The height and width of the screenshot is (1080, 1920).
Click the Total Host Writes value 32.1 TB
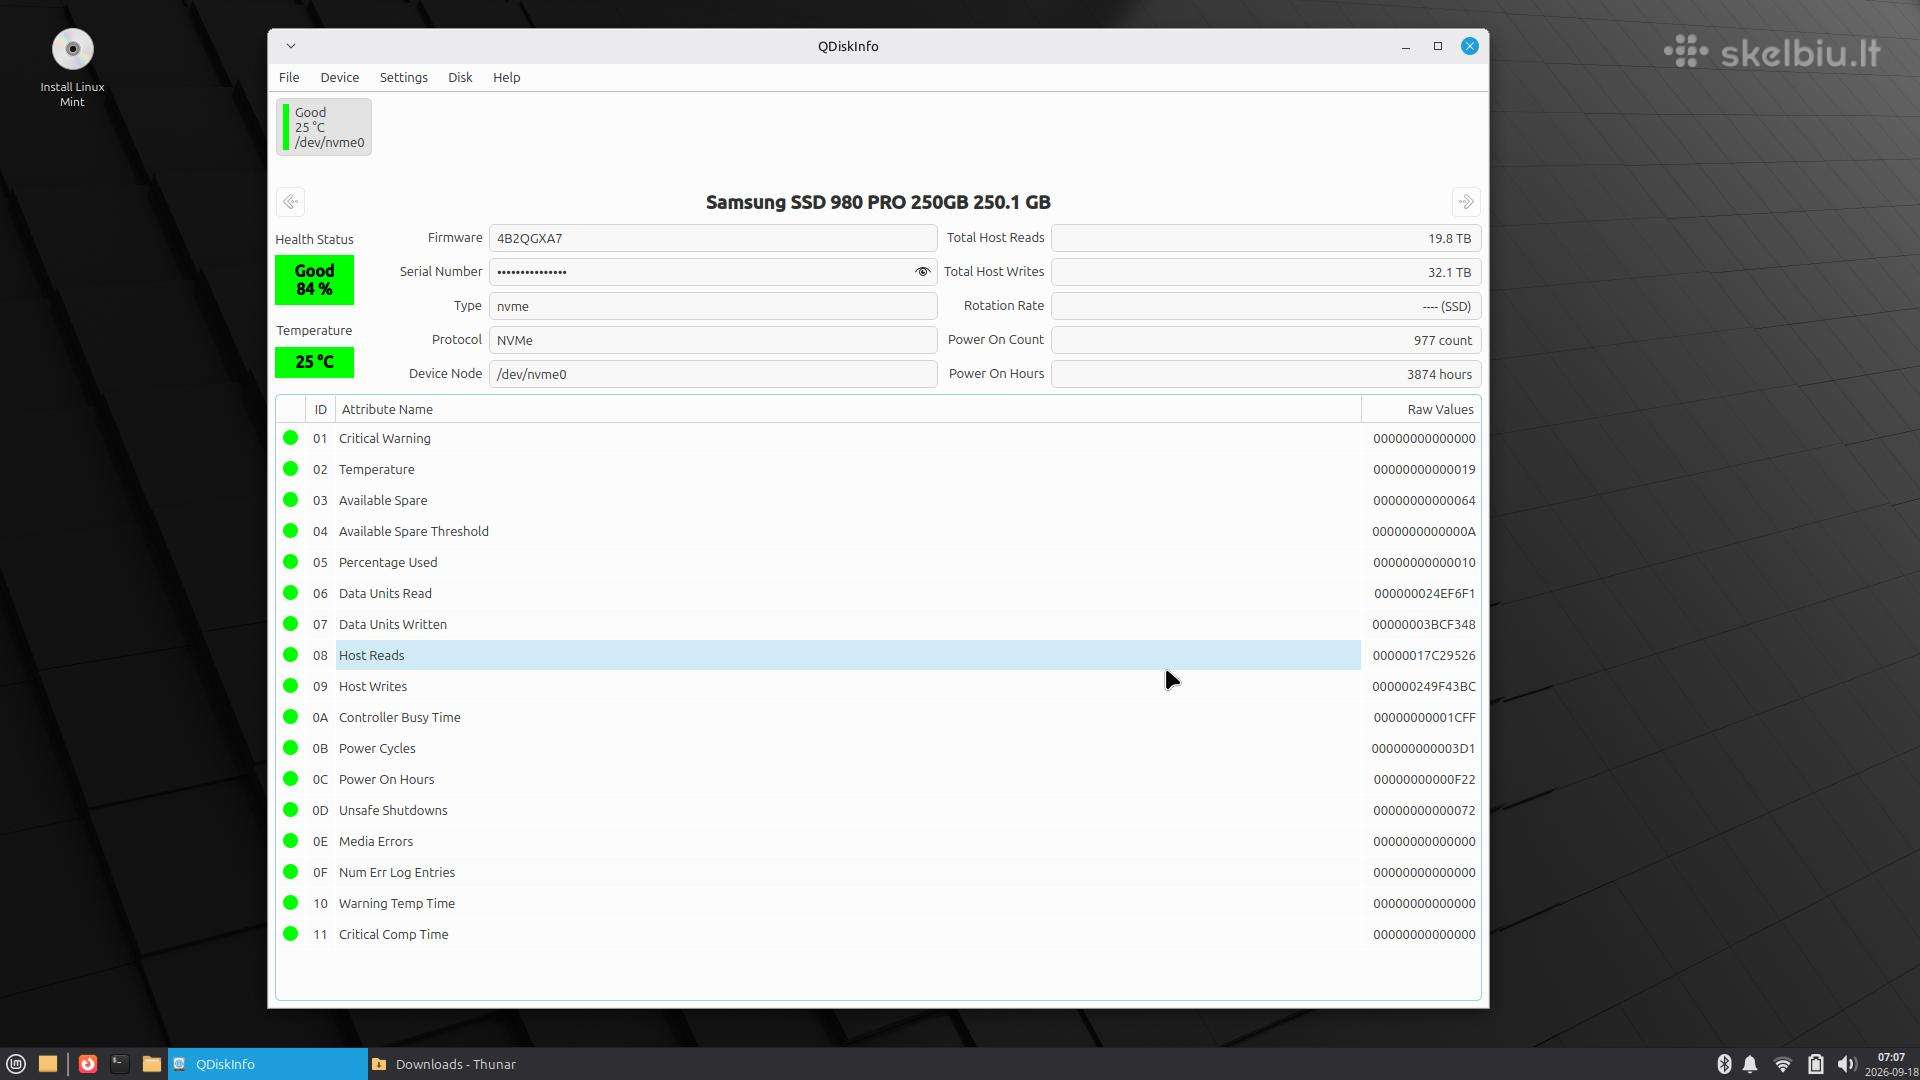pos(1266,272)
